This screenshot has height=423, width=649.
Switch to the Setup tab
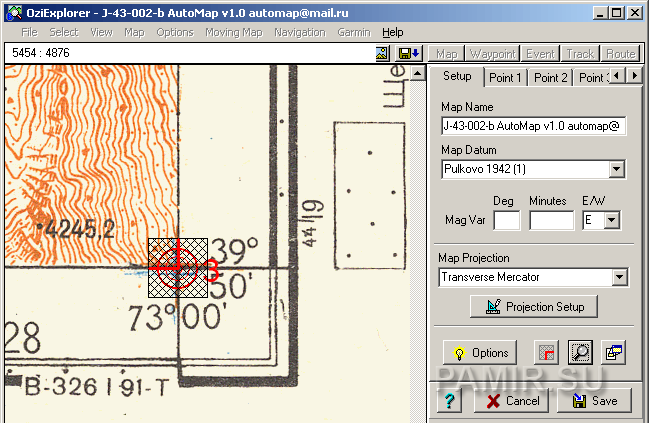pyautogui.click(x=457, y=76)
